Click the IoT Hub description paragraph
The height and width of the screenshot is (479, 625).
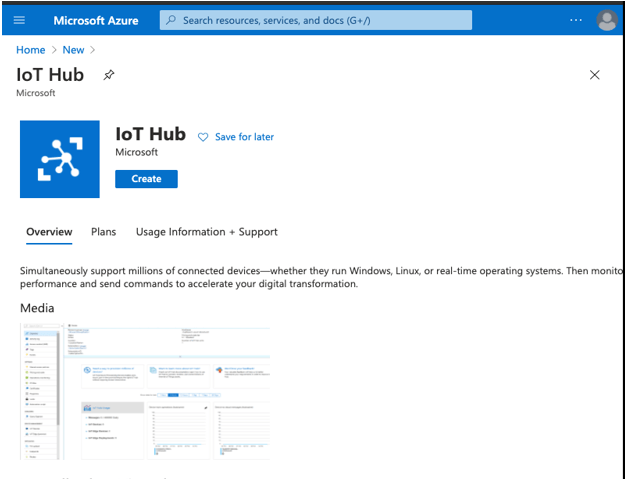tap(321, 277)
